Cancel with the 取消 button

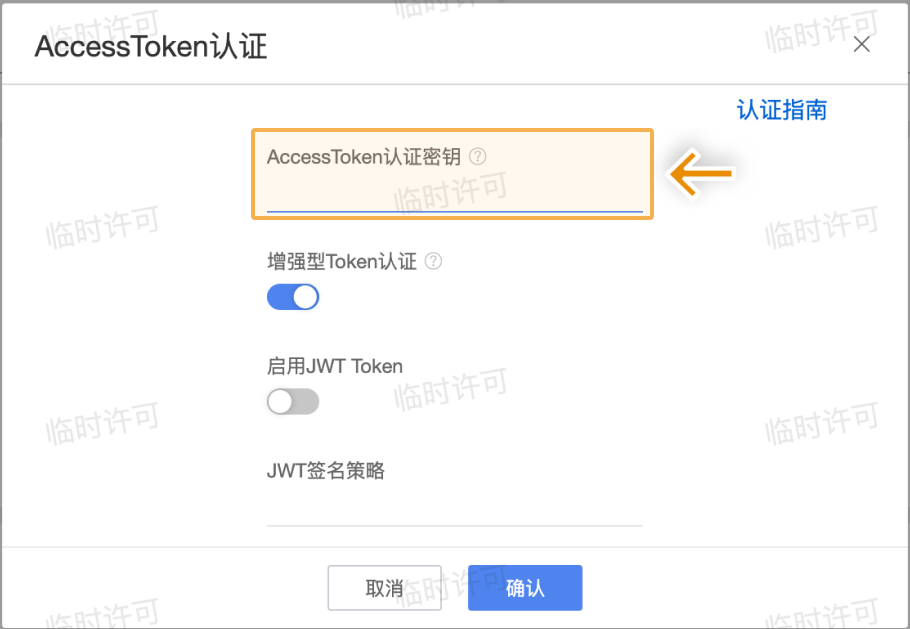pyautogui.click(x=384, y=588)
